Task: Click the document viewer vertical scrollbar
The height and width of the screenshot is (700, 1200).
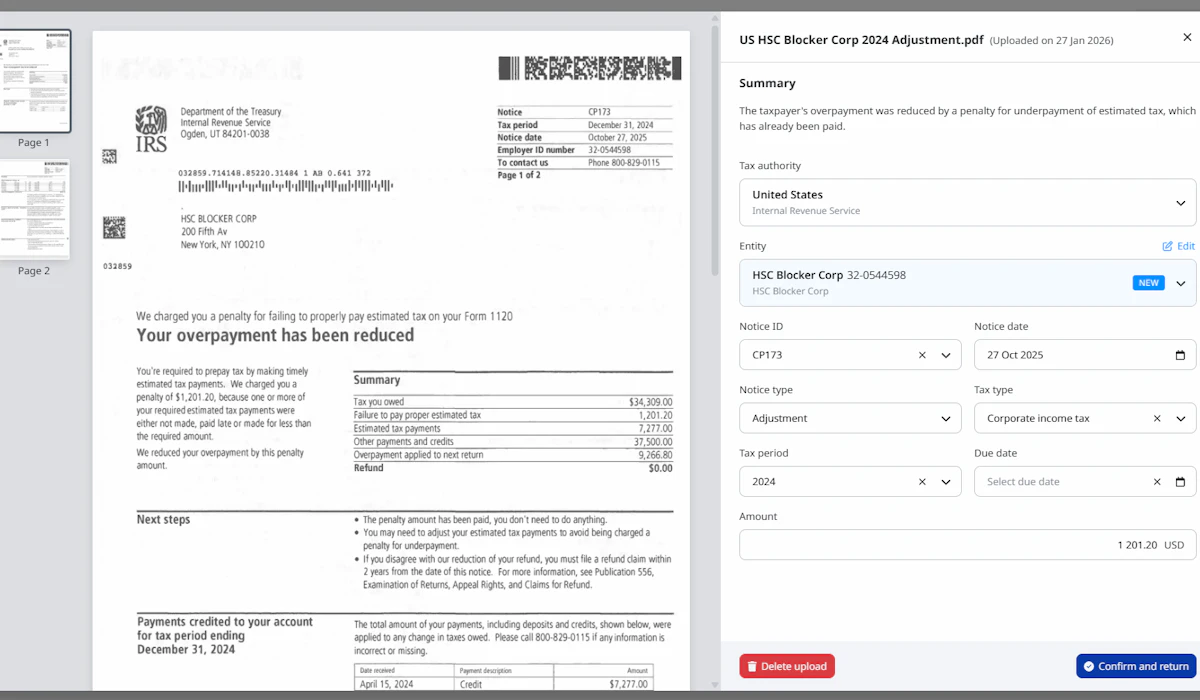Action: point(714,150)
